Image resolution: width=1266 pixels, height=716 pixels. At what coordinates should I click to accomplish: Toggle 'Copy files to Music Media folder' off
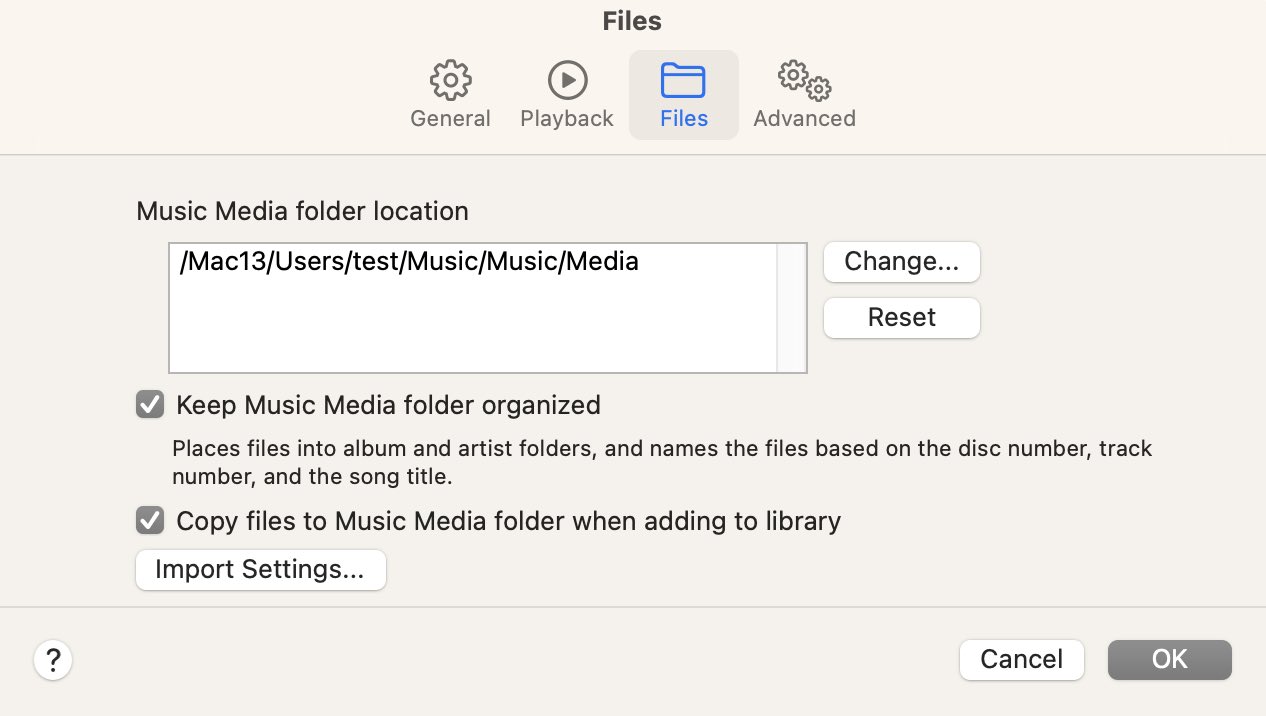click(x=149, y=520)
